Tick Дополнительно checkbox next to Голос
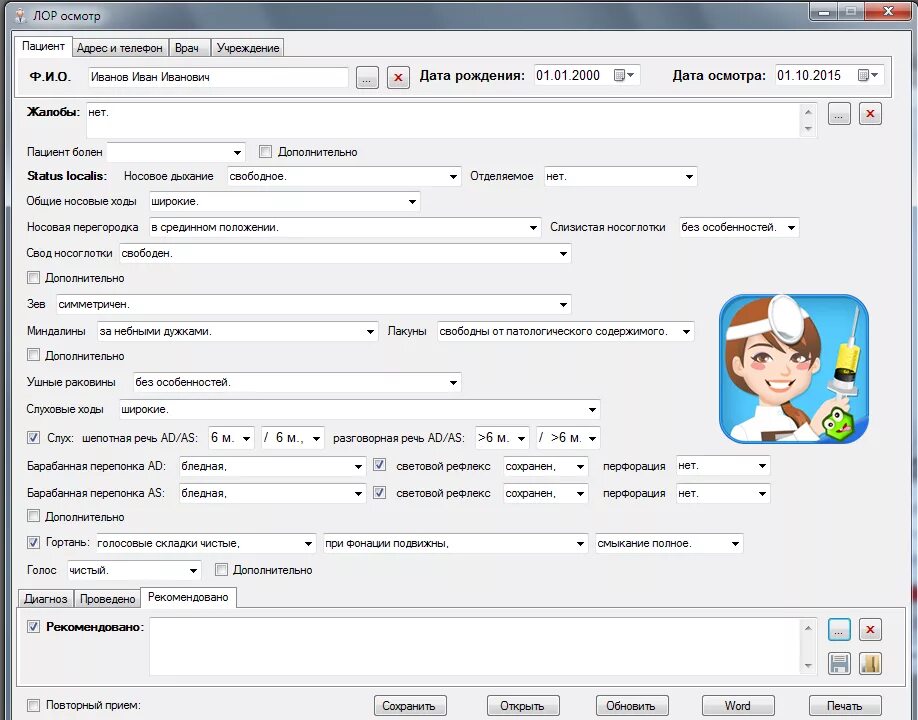This screenshot has width=918, height=720. tap(221, 570)
